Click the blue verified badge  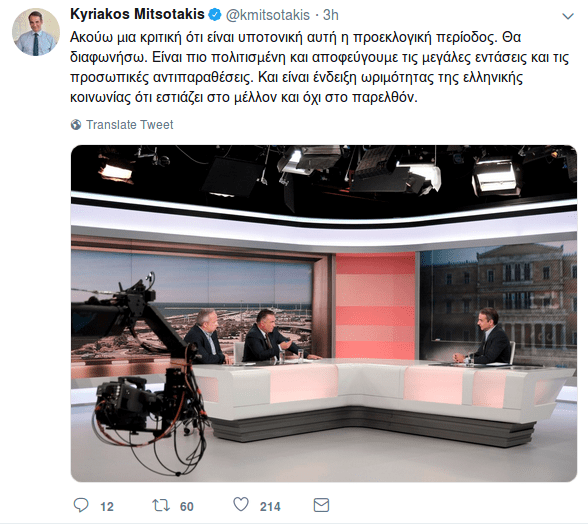pos(214,15)
